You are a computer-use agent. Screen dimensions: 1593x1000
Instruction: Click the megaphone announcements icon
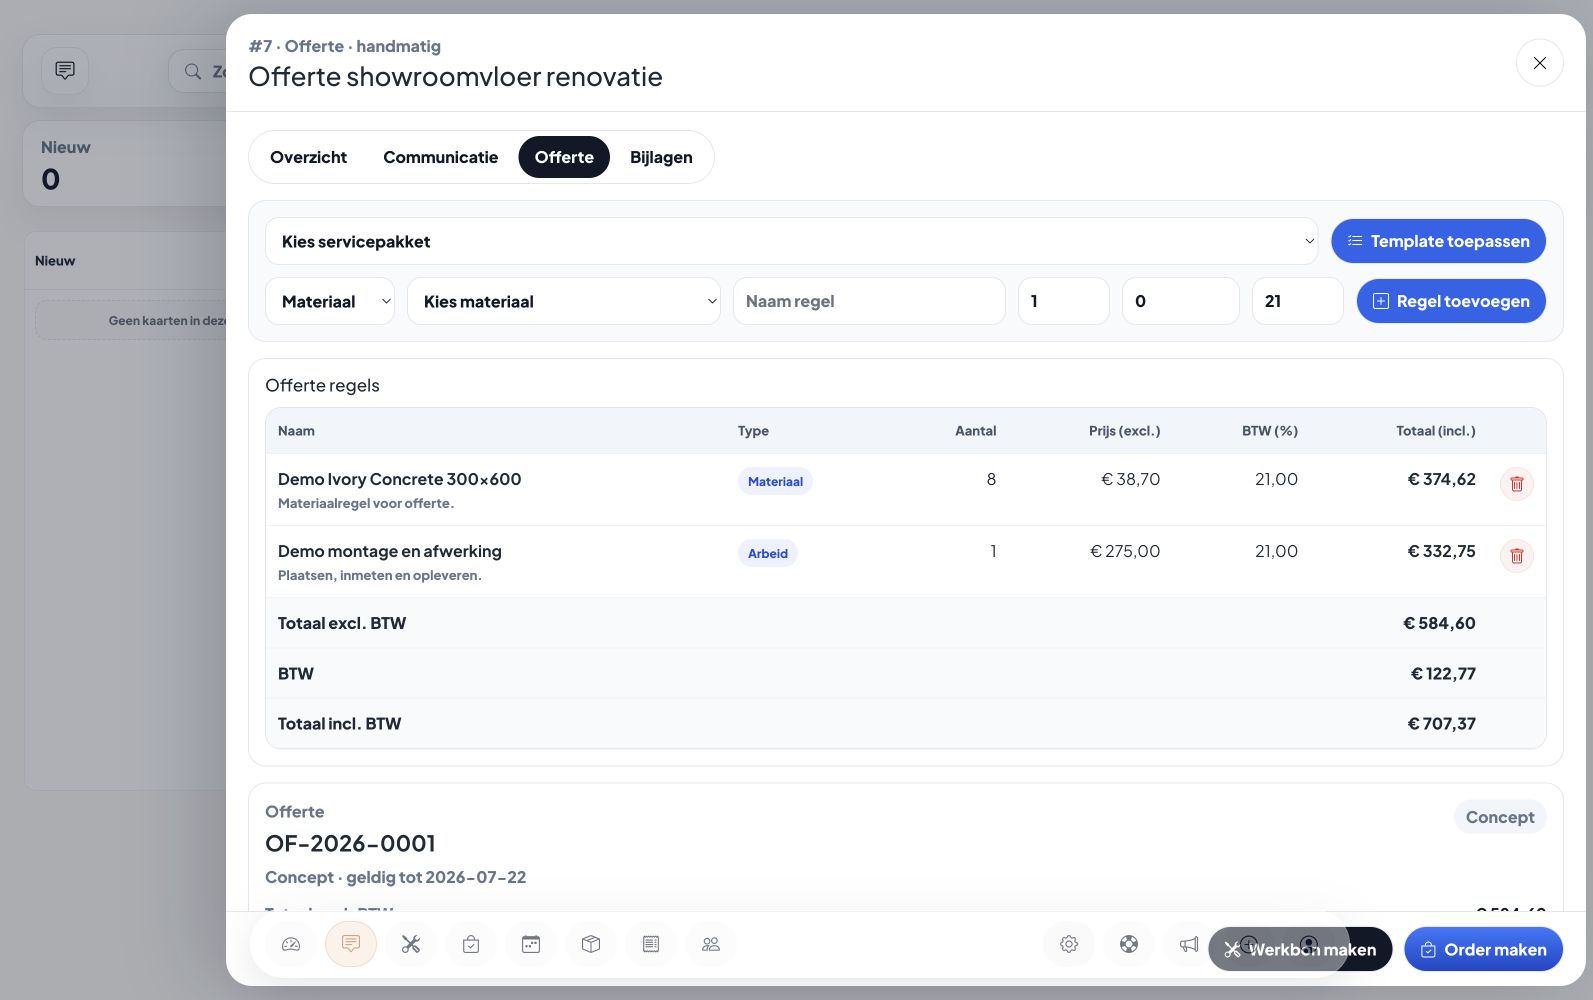tap(1188, 944)
